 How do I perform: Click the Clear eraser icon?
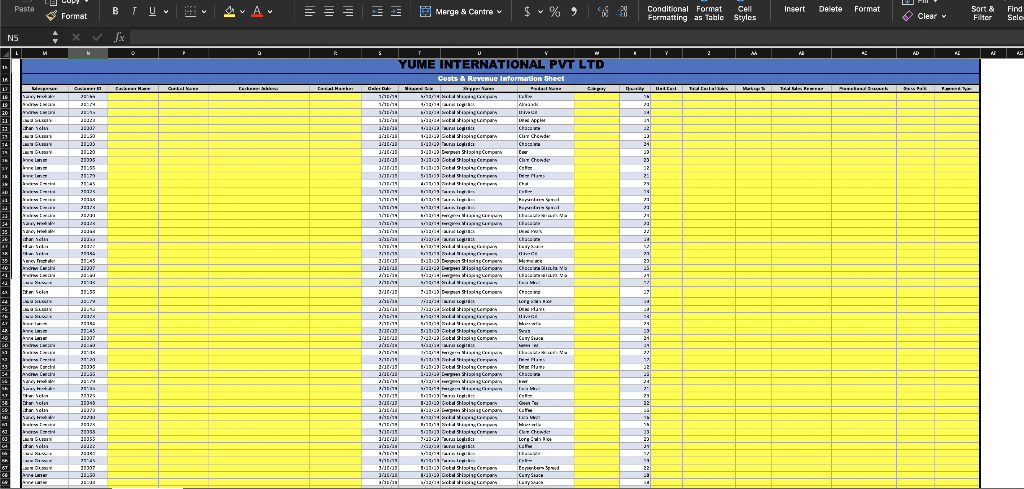[x=907, y=16]
